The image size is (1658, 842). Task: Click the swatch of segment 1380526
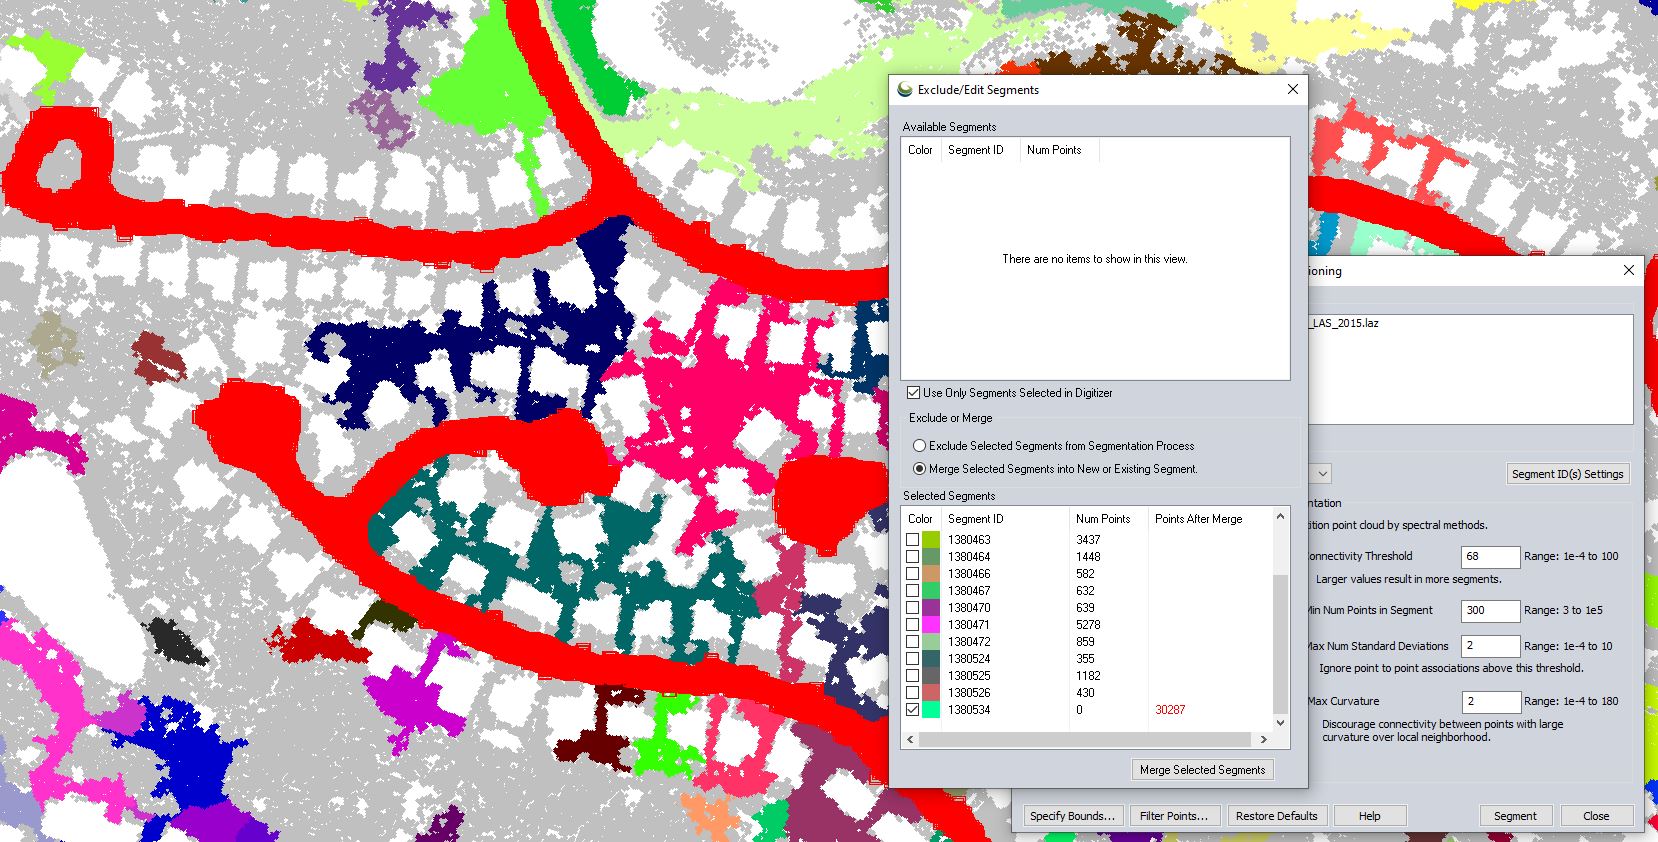931,693
